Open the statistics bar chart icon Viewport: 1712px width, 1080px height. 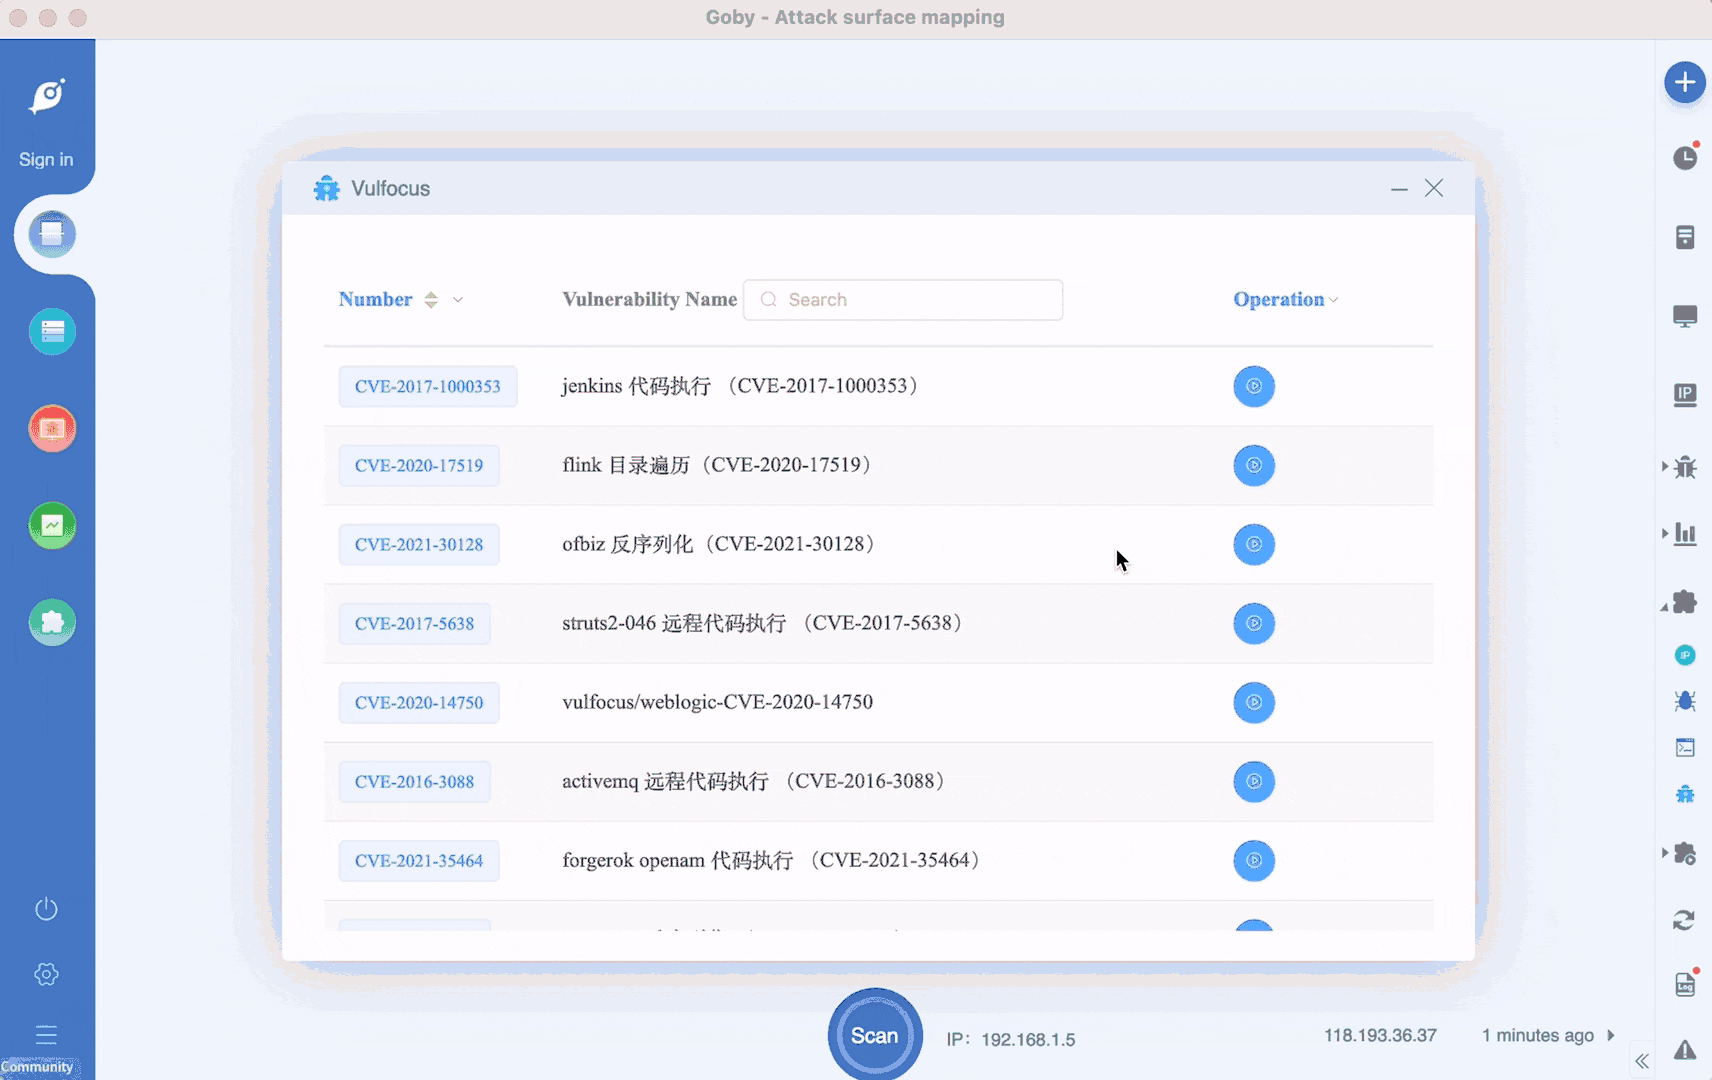coord(1685,534)
